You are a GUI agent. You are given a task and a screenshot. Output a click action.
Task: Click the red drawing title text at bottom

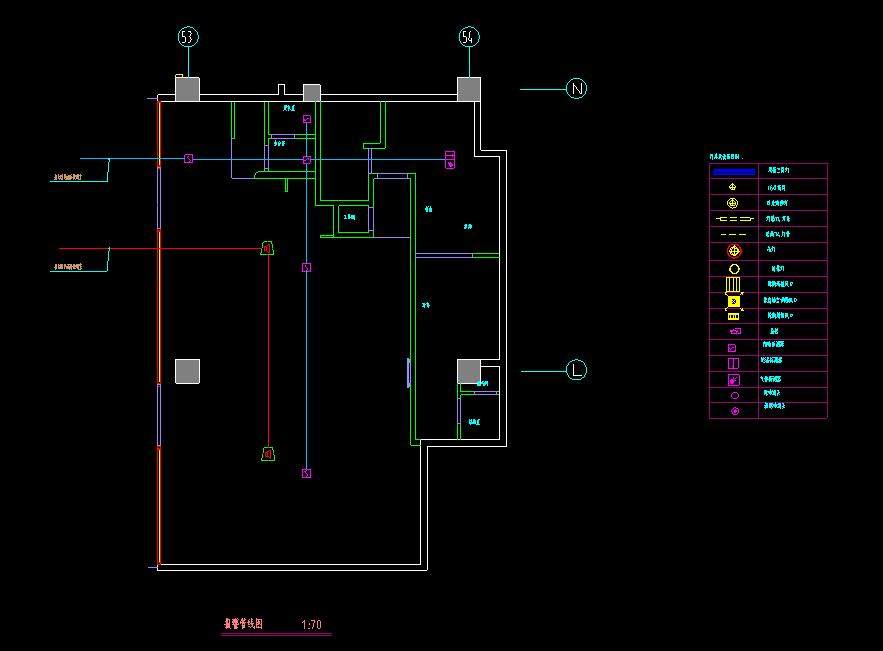[243, 625]
